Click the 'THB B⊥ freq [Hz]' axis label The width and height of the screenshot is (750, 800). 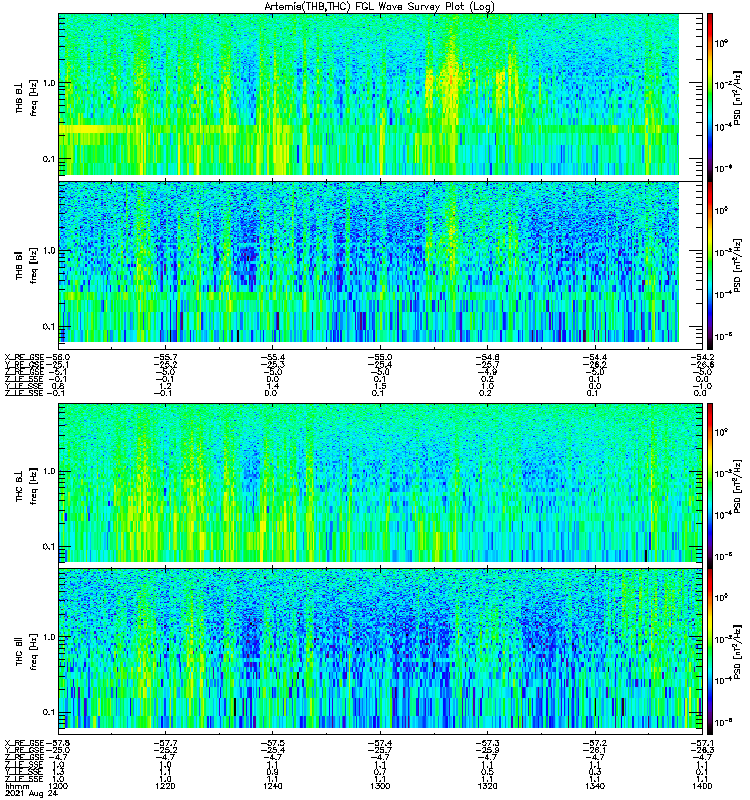pyautogui.click(x=27, y=97)
